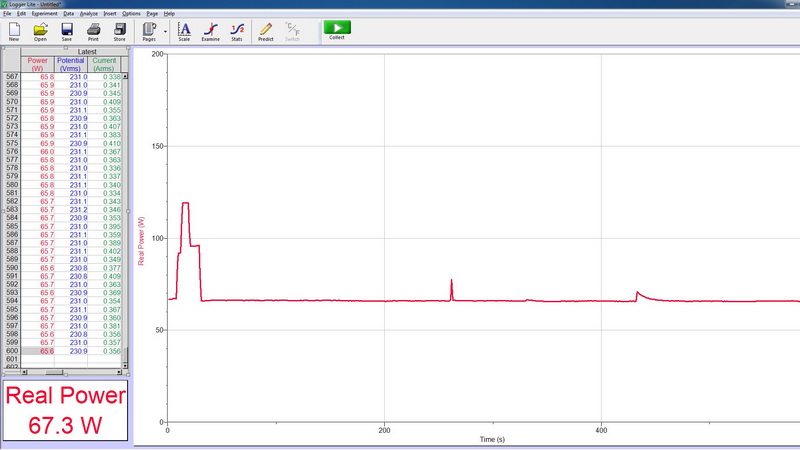Open the Analyze menu

(90, 13)
